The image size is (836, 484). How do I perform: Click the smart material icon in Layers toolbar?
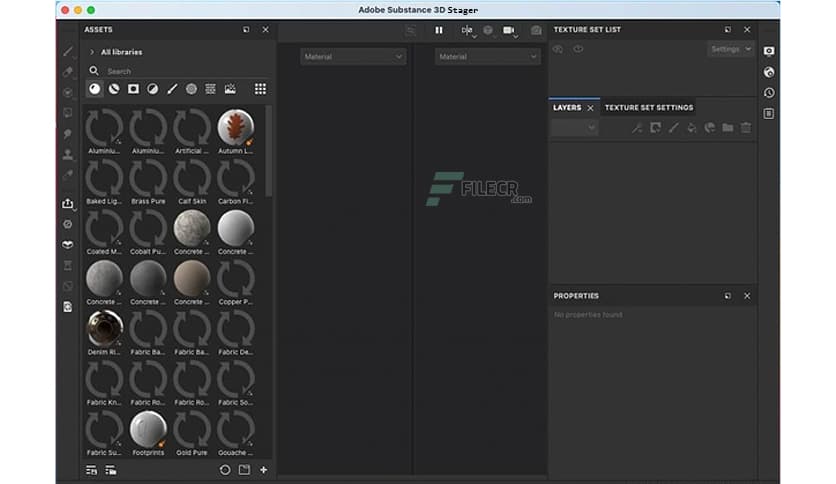710,127
